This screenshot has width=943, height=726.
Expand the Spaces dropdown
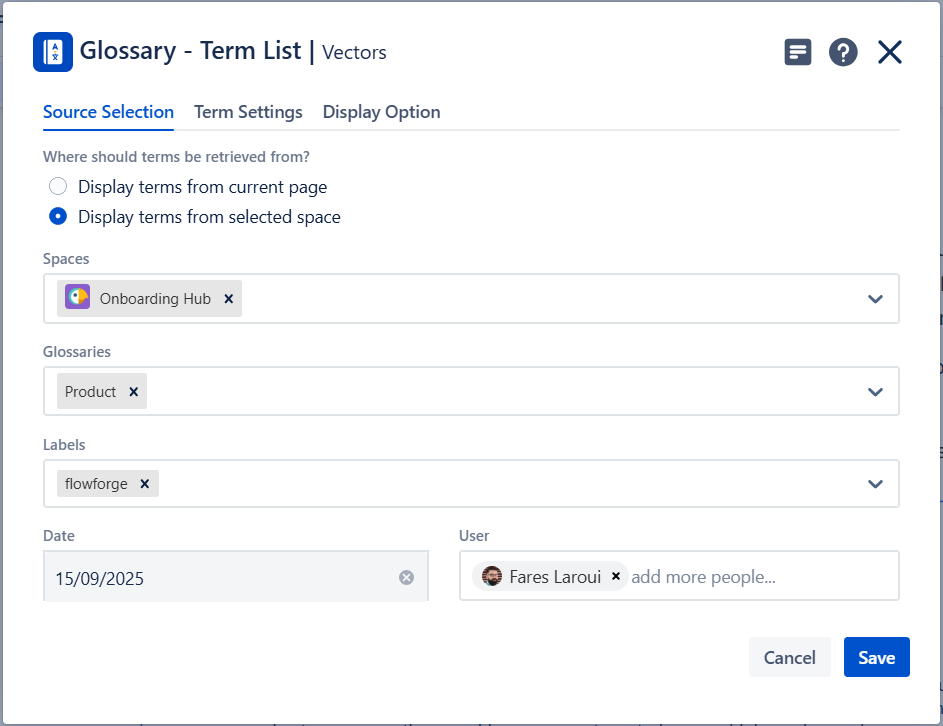[x=875, y=299]
